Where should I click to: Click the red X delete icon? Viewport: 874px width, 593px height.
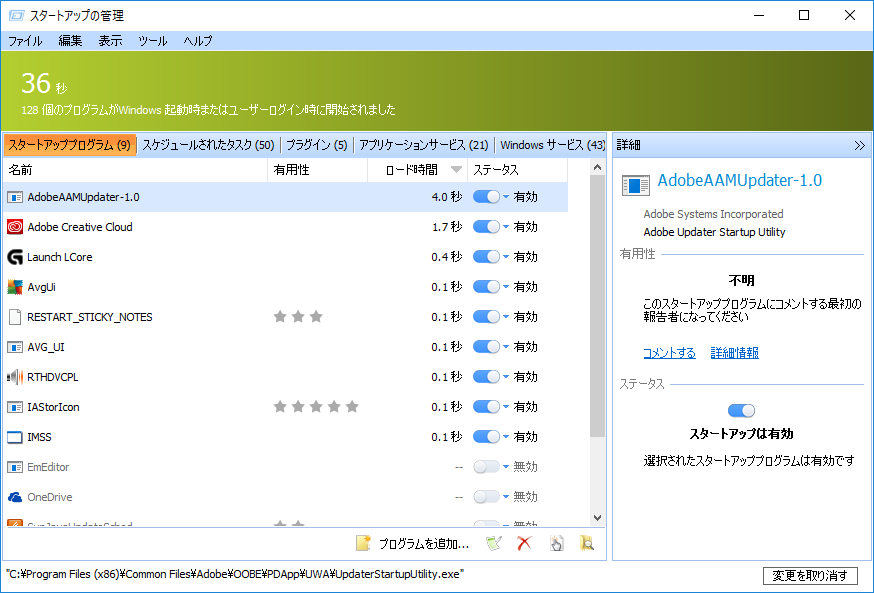tap(525, 543)
